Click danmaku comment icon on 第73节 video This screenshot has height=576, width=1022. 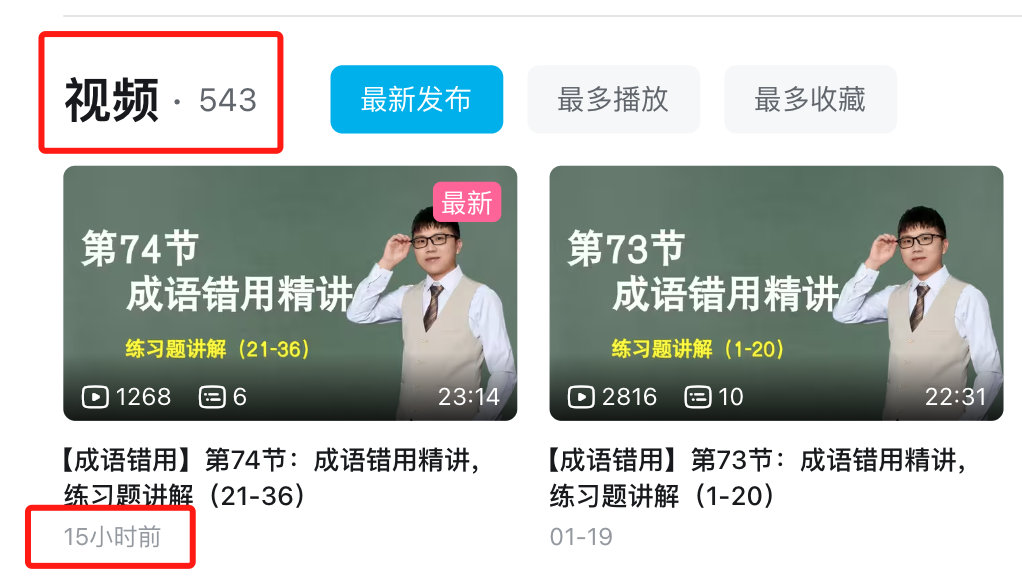[x=697, y=397]
